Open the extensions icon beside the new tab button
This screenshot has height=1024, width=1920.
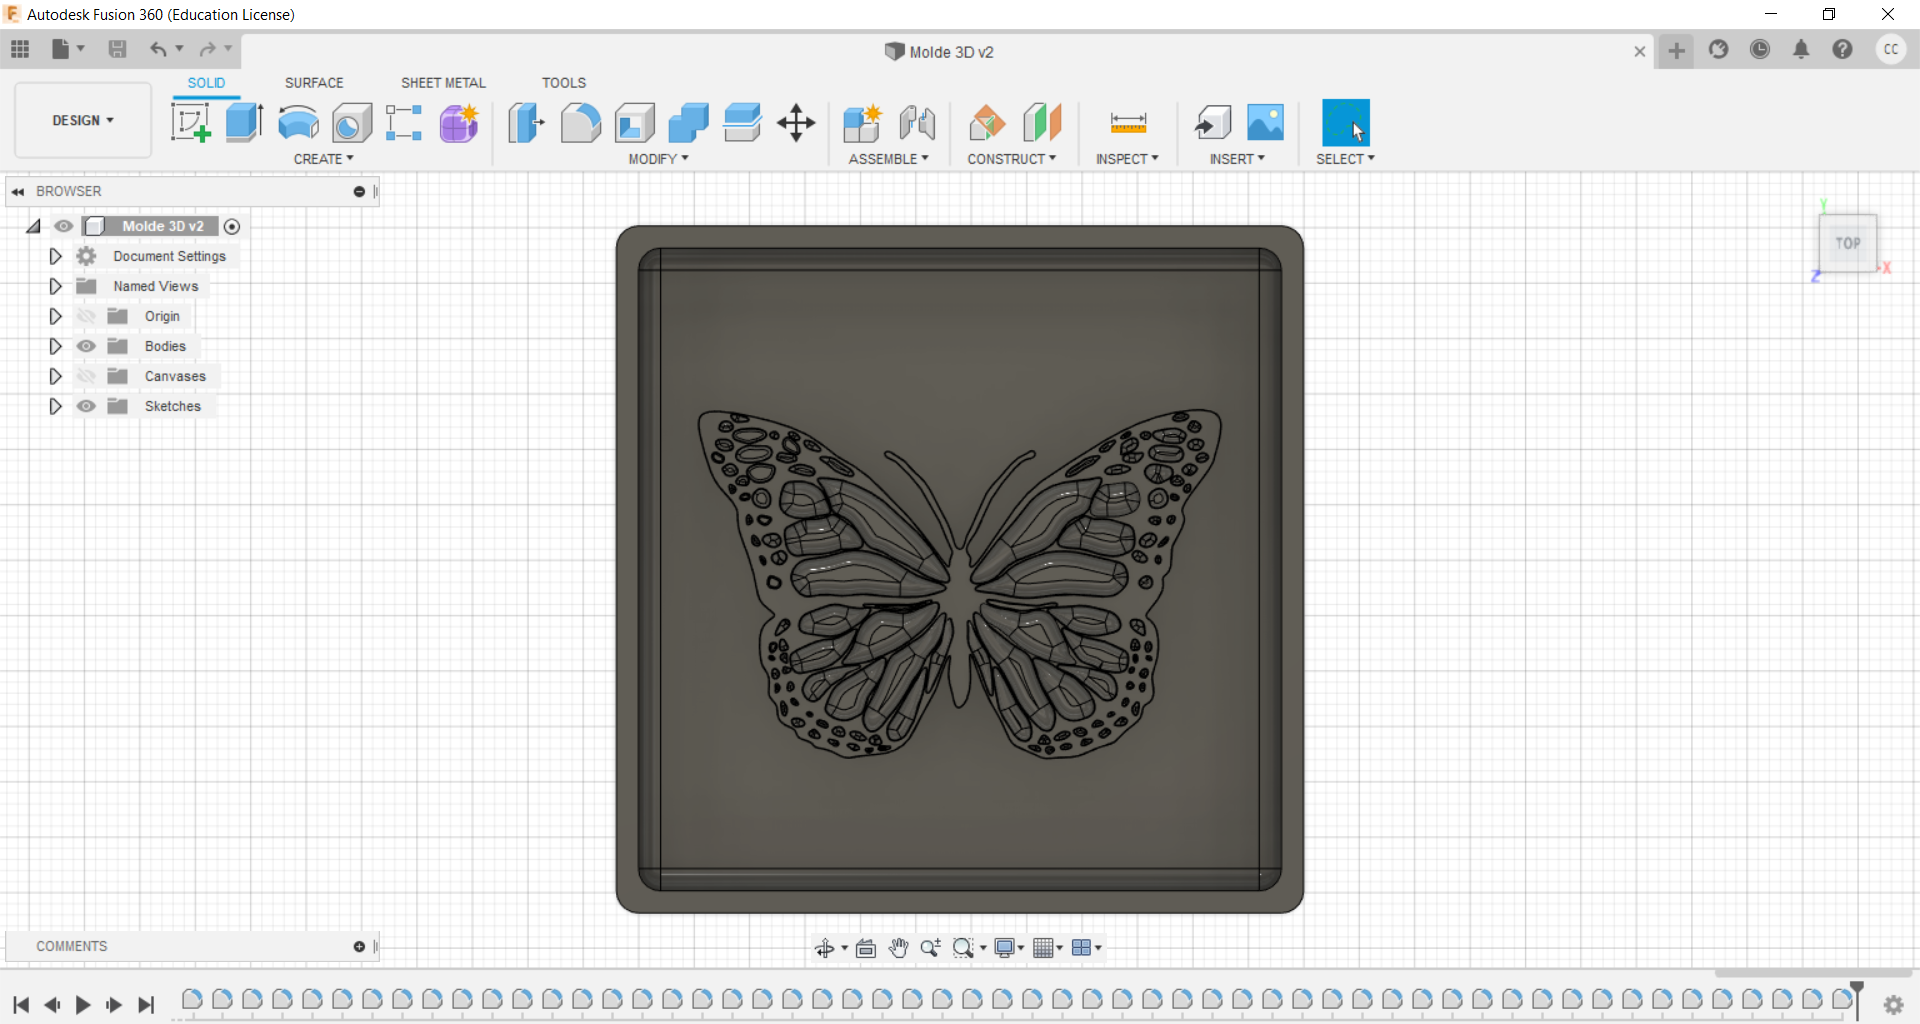(x=1718, y=50)
